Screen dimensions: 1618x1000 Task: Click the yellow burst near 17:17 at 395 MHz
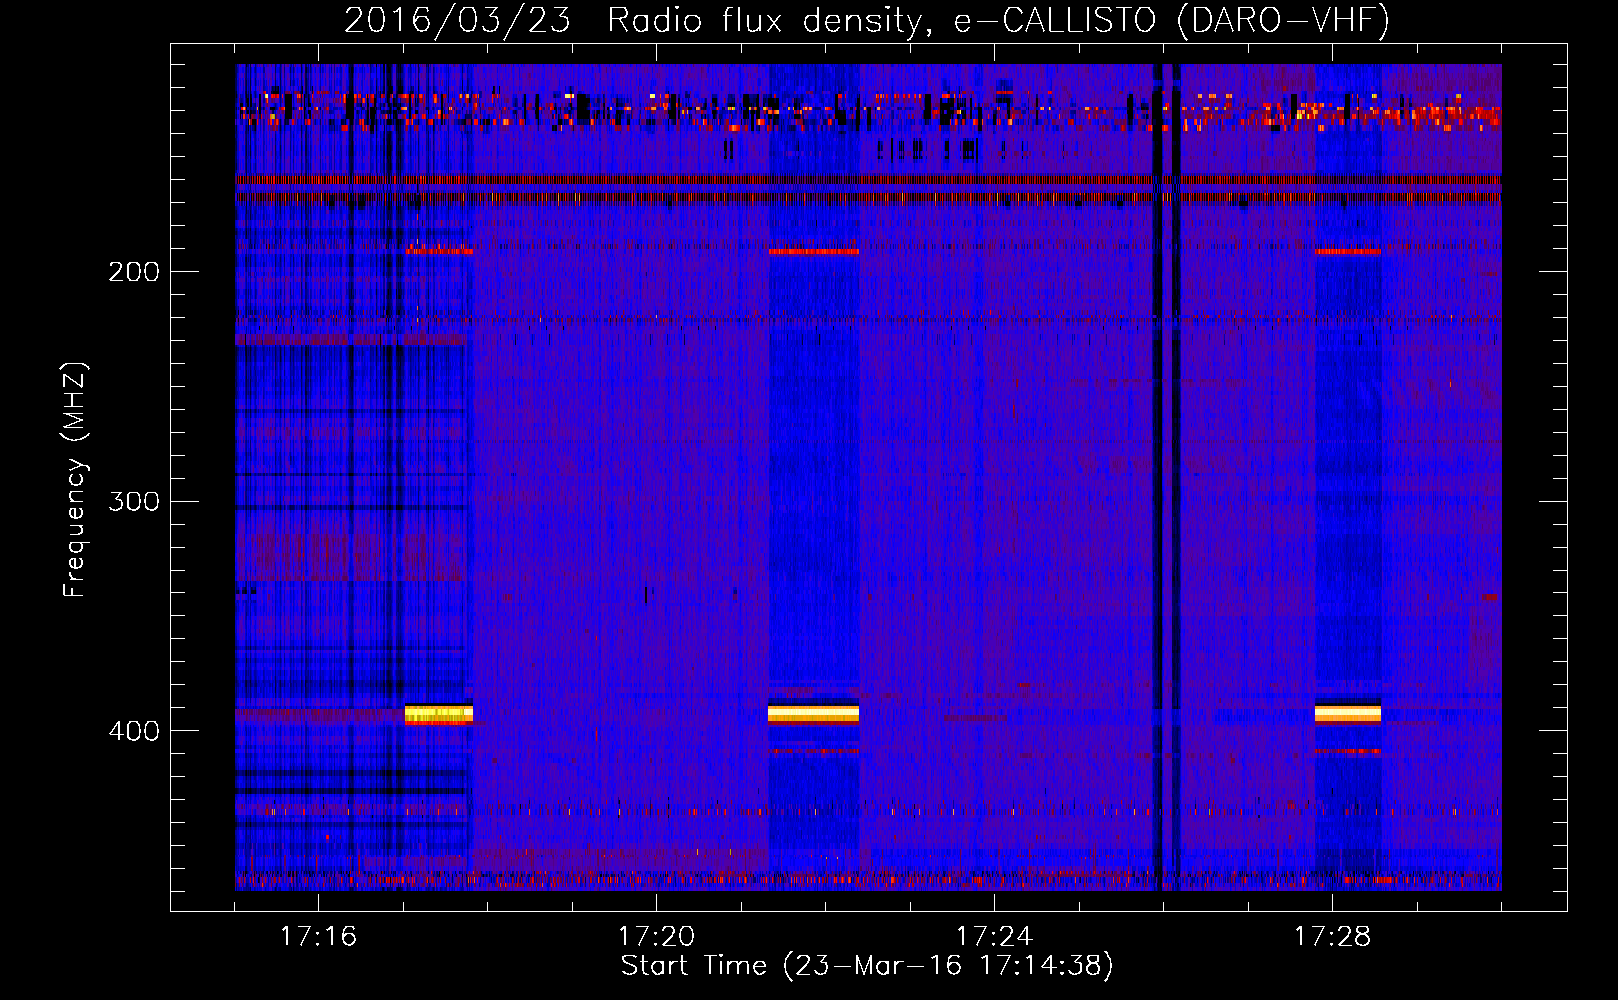tap(438, 714)
